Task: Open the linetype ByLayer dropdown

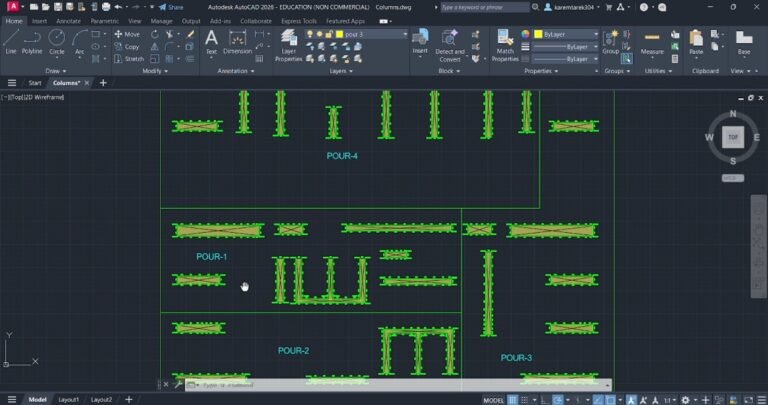Action: (x=566, y=59)
